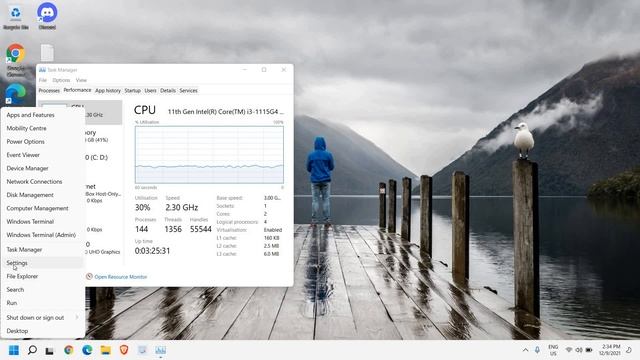Open the Options menu in Task Manager
Viewport: 640px width, 360px height.
click(x=61, y=80)
